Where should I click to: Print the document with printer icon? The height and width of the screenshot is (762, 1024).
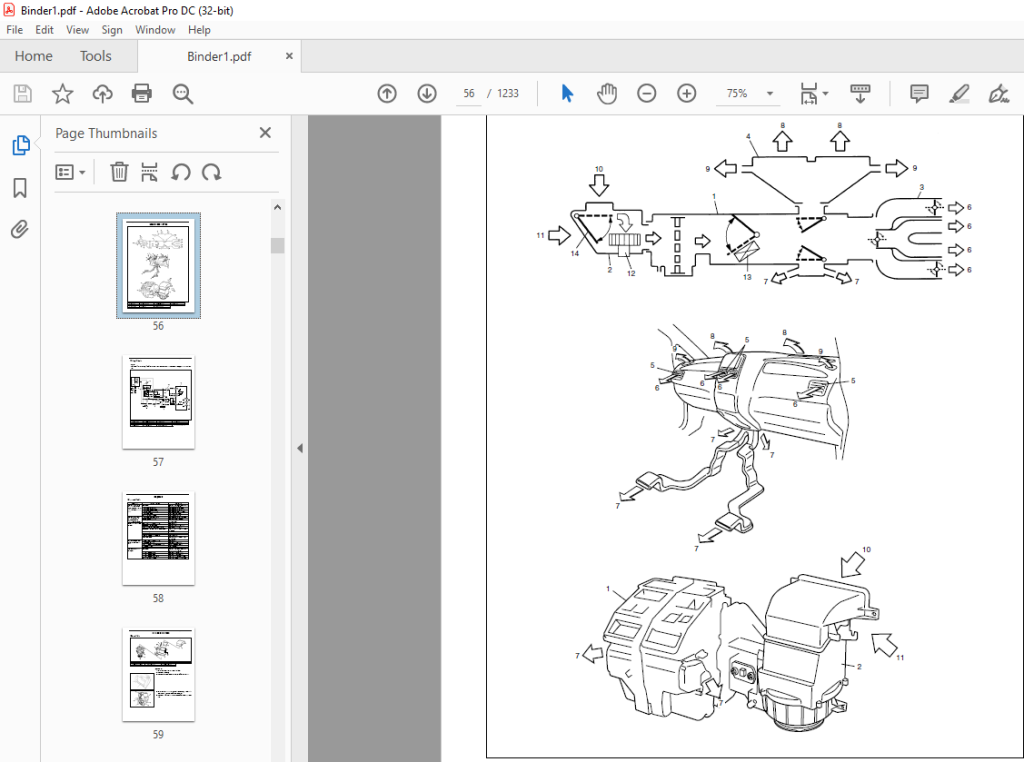point(142,93)
